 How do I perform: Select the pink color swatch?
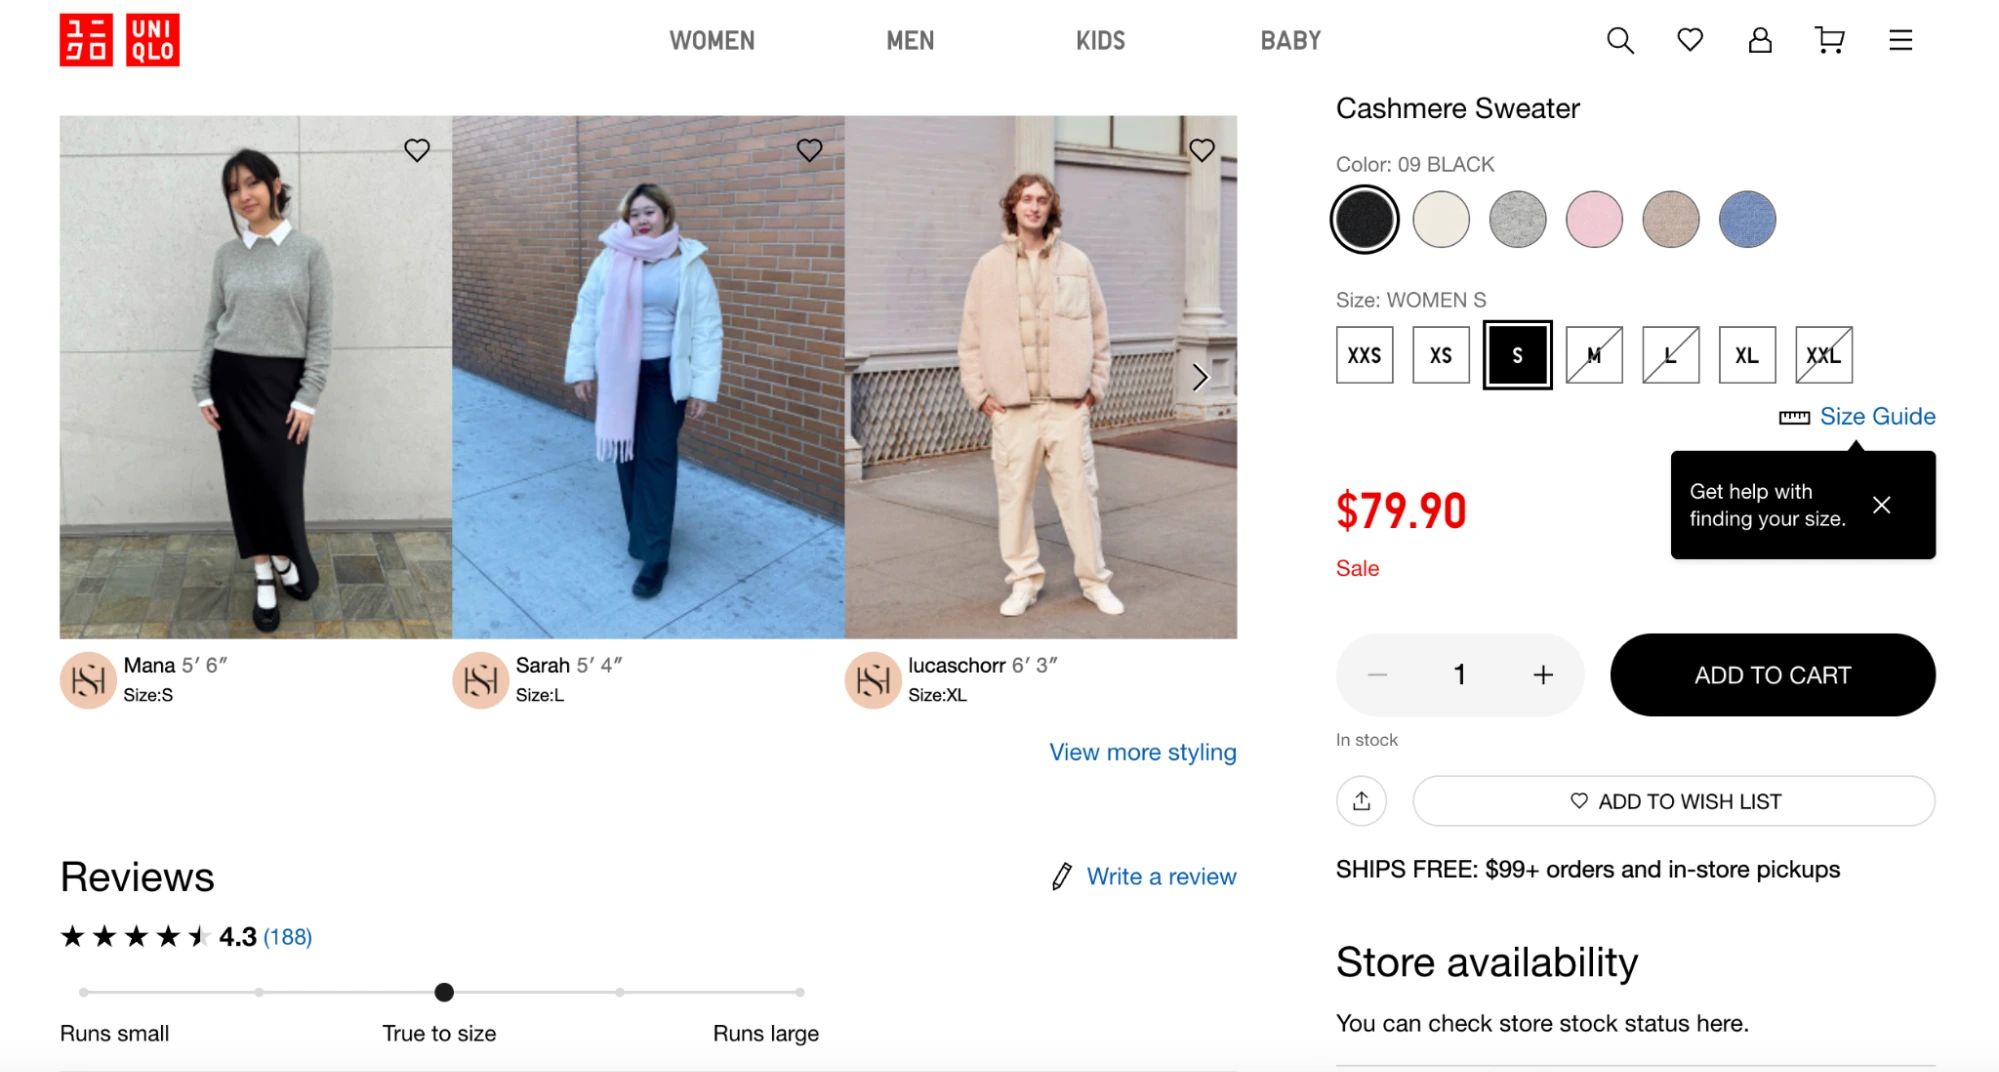coord(1593,219)
